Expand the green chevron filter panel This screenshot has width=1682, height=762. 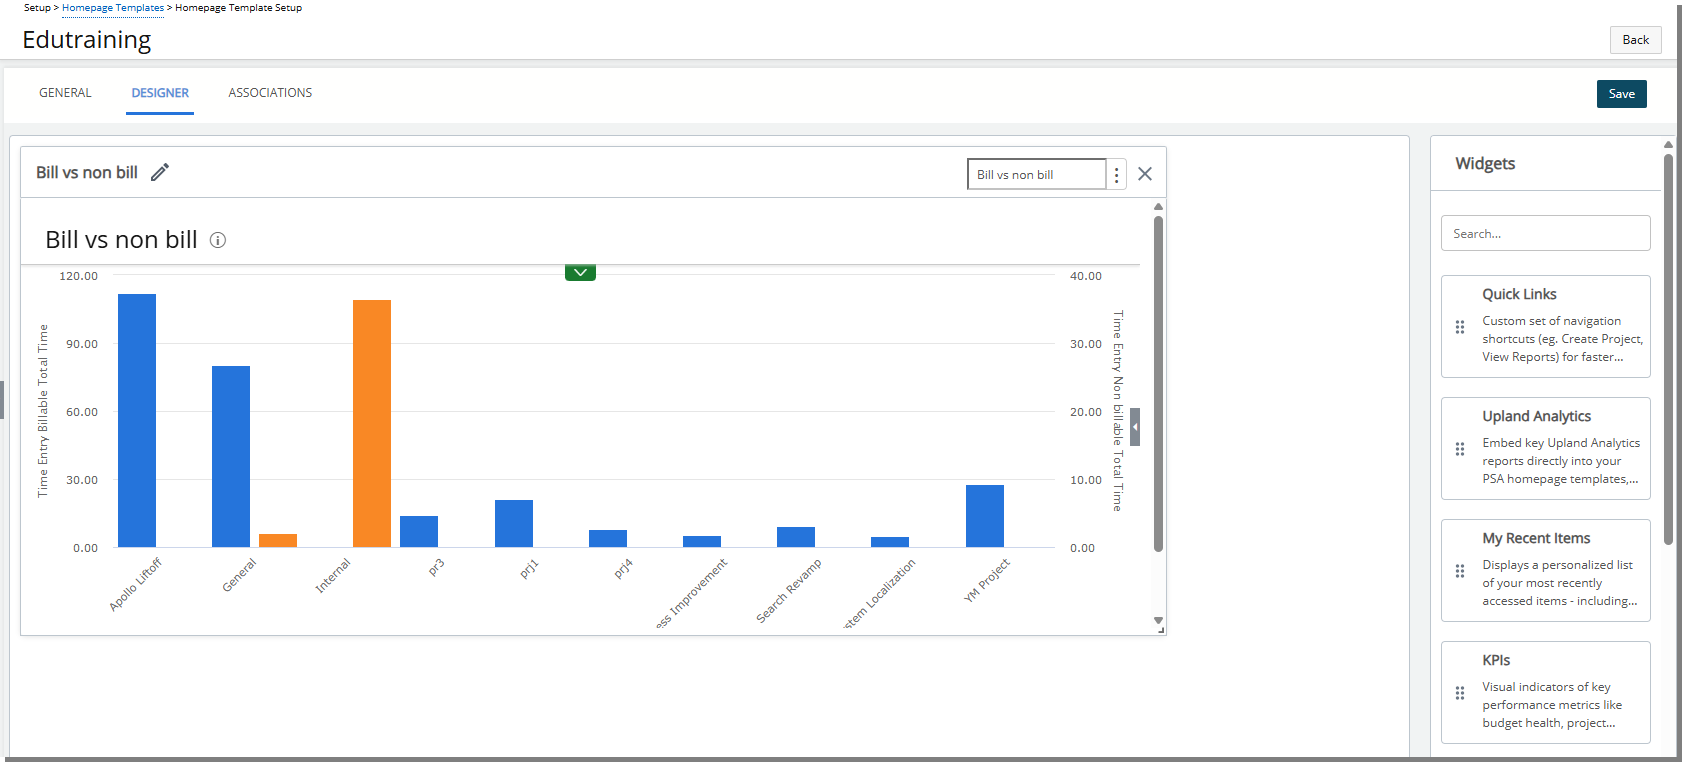click(x=580, y=273)
